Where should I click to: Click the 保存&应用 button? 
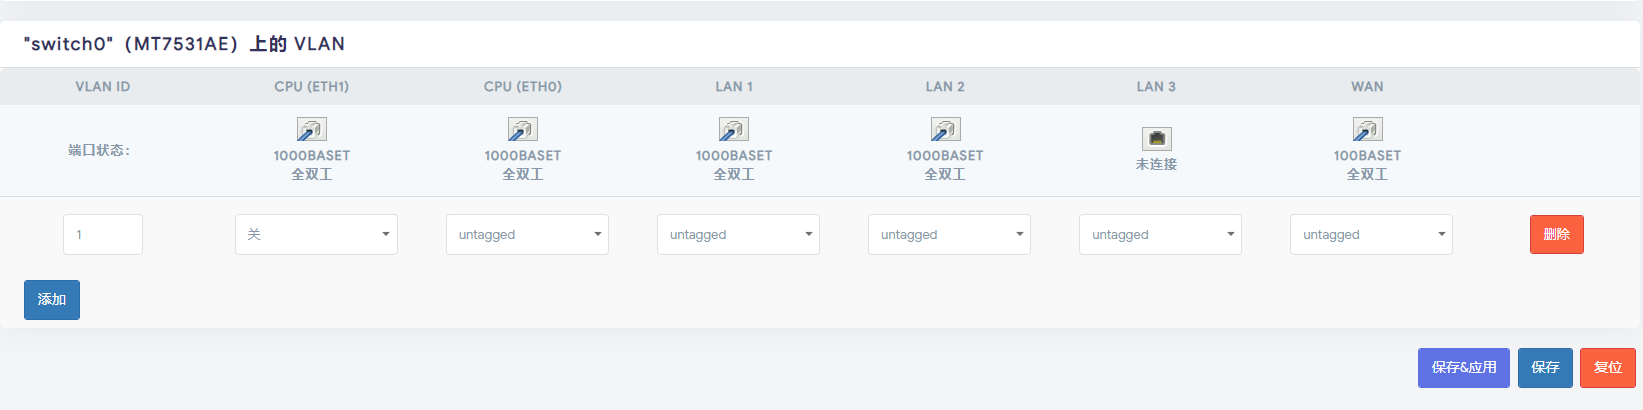pyautogui.click(x=1463, y=368)
